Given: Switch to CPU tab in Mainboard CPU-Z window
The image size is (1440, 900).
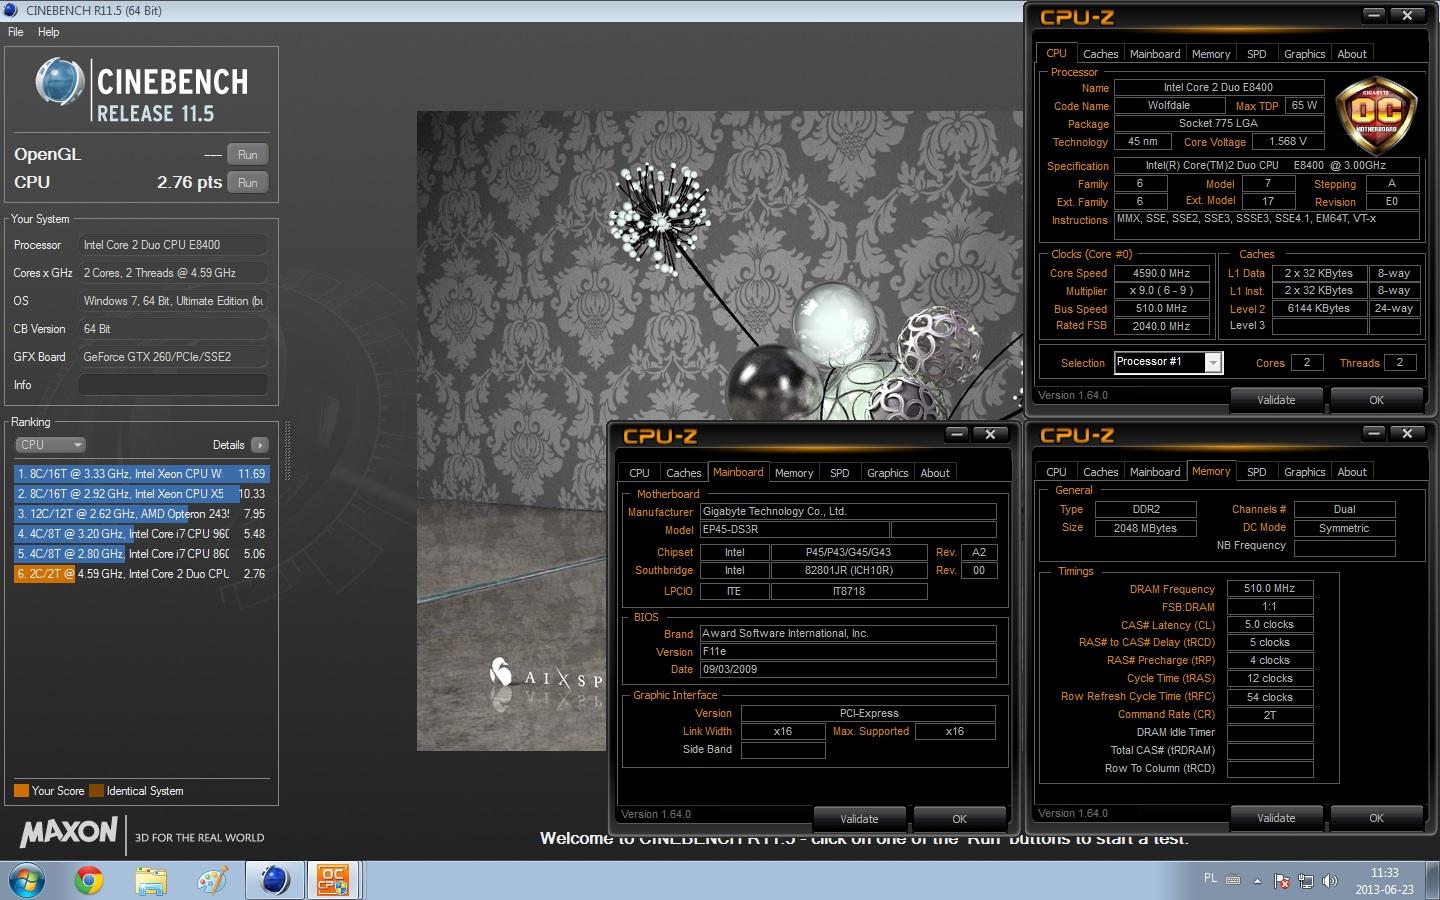Looking at the screenshot, I should [x=639, y=473].
